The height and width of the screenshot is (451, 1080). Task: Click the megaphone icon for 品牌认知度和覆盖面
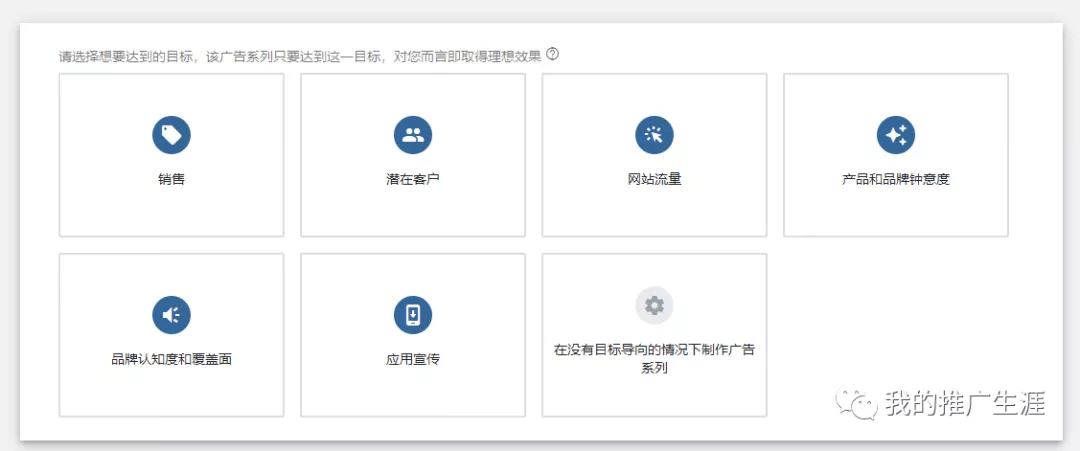[x=171, y=315]
